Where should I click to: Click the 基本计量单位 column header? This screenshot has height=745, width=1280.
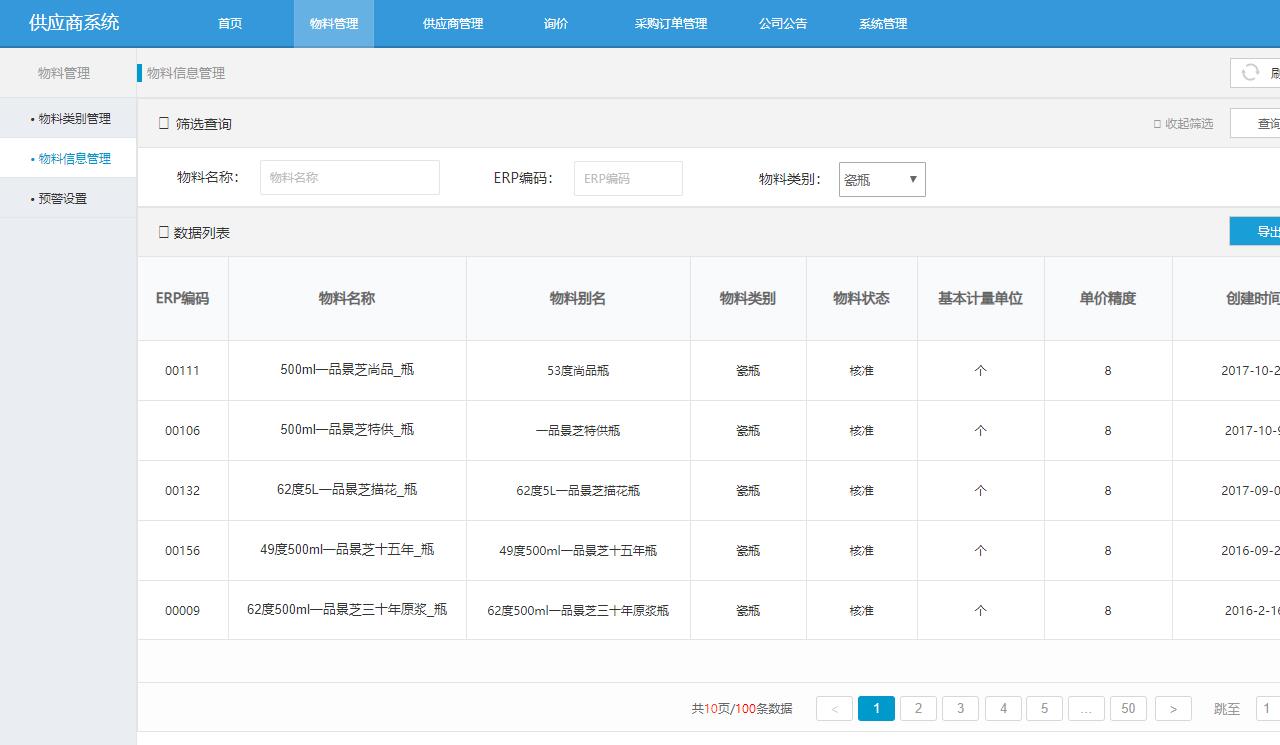click(980, 298)
